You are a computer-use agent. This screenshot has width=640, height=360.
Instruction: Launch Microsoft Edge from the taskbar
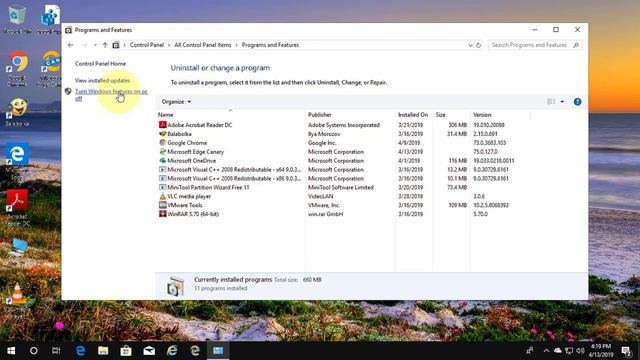(80, 351)
